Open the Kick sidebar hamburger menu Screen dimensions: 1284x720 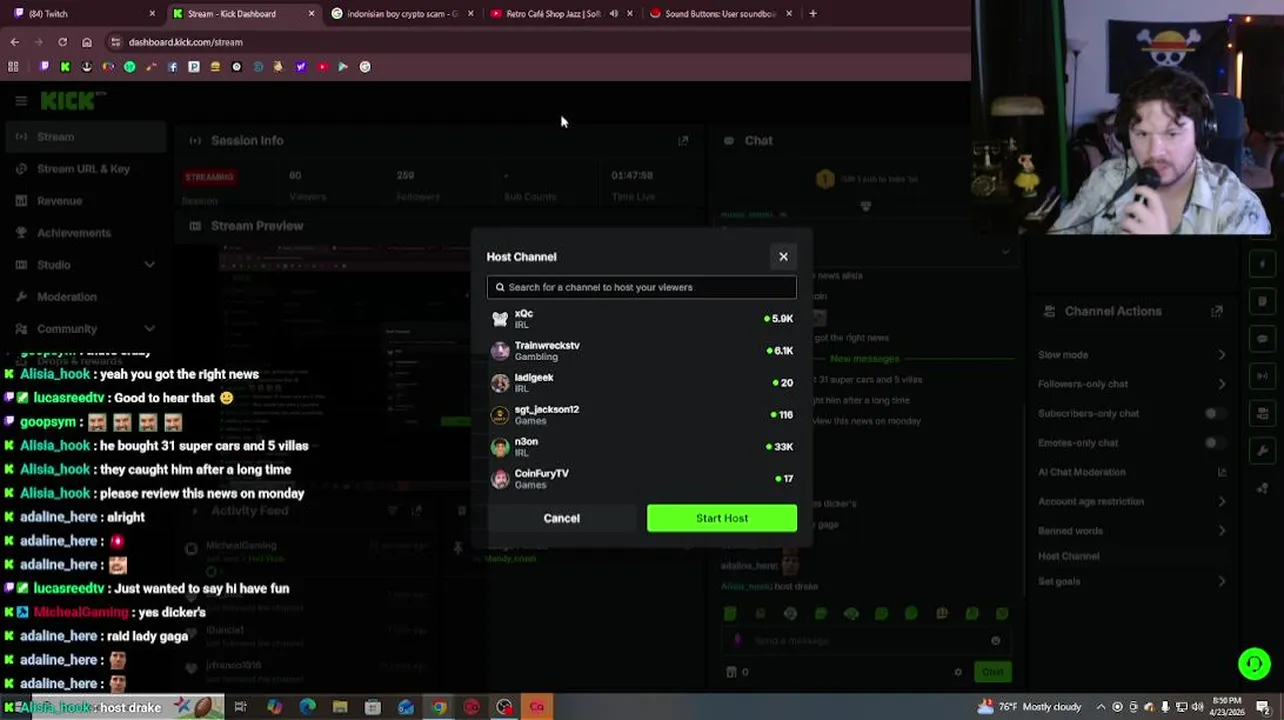coord(21,101)
